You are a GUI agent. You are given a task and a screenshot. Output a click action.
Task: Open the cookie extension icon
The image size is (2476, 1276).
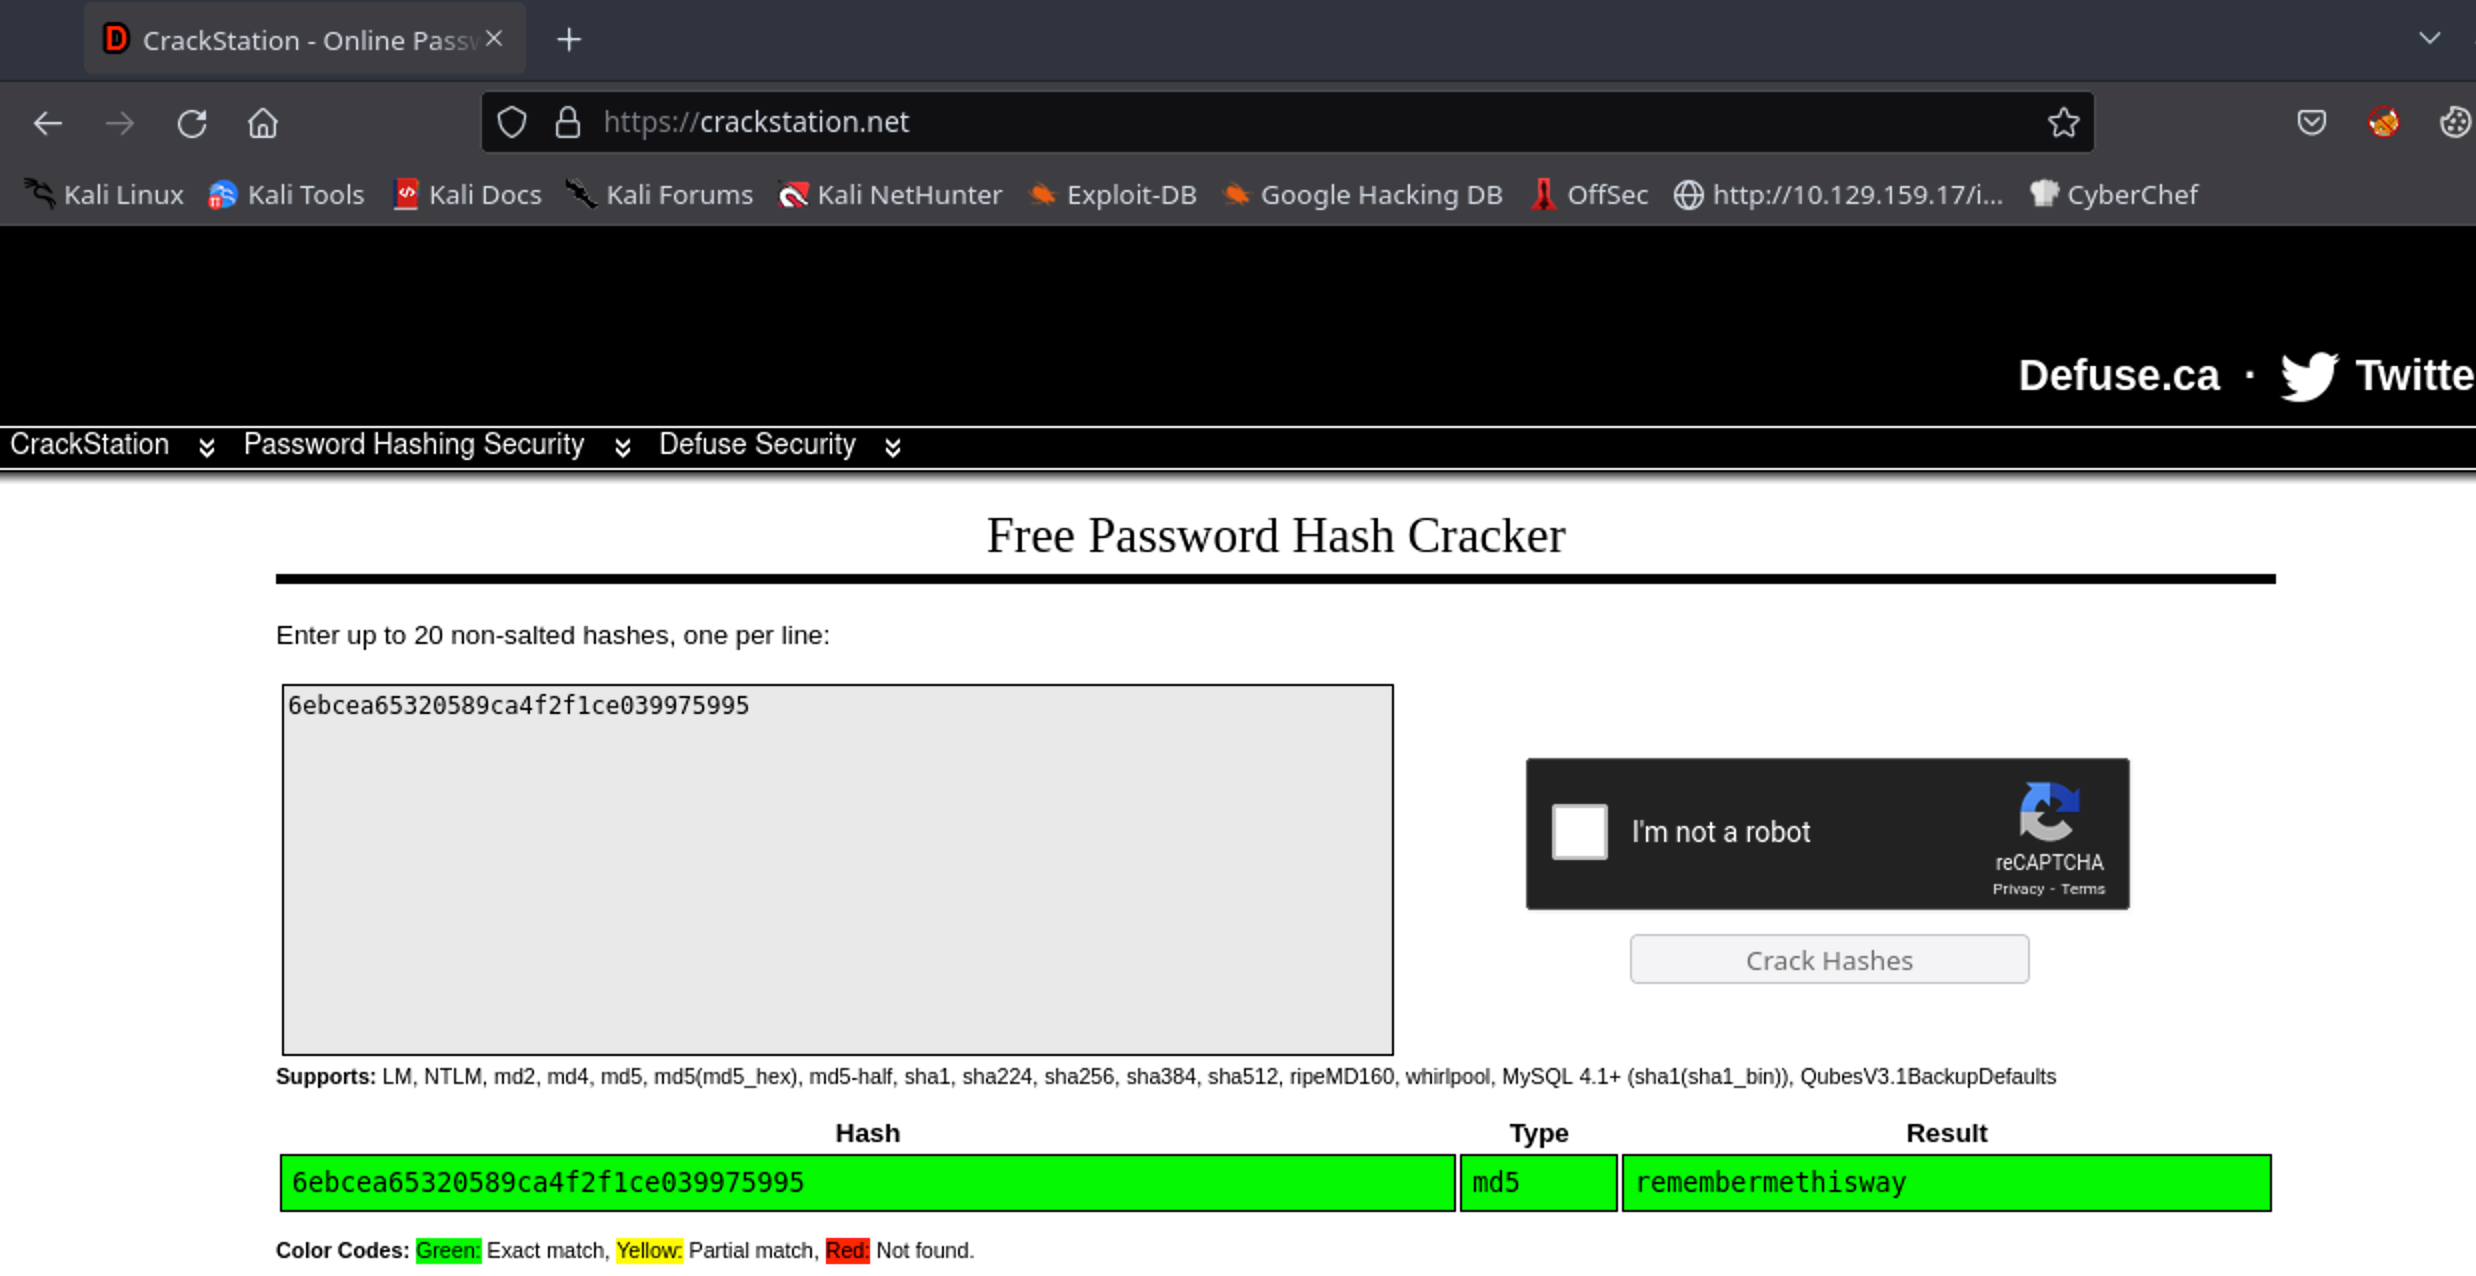click(x=2455, y=122)
